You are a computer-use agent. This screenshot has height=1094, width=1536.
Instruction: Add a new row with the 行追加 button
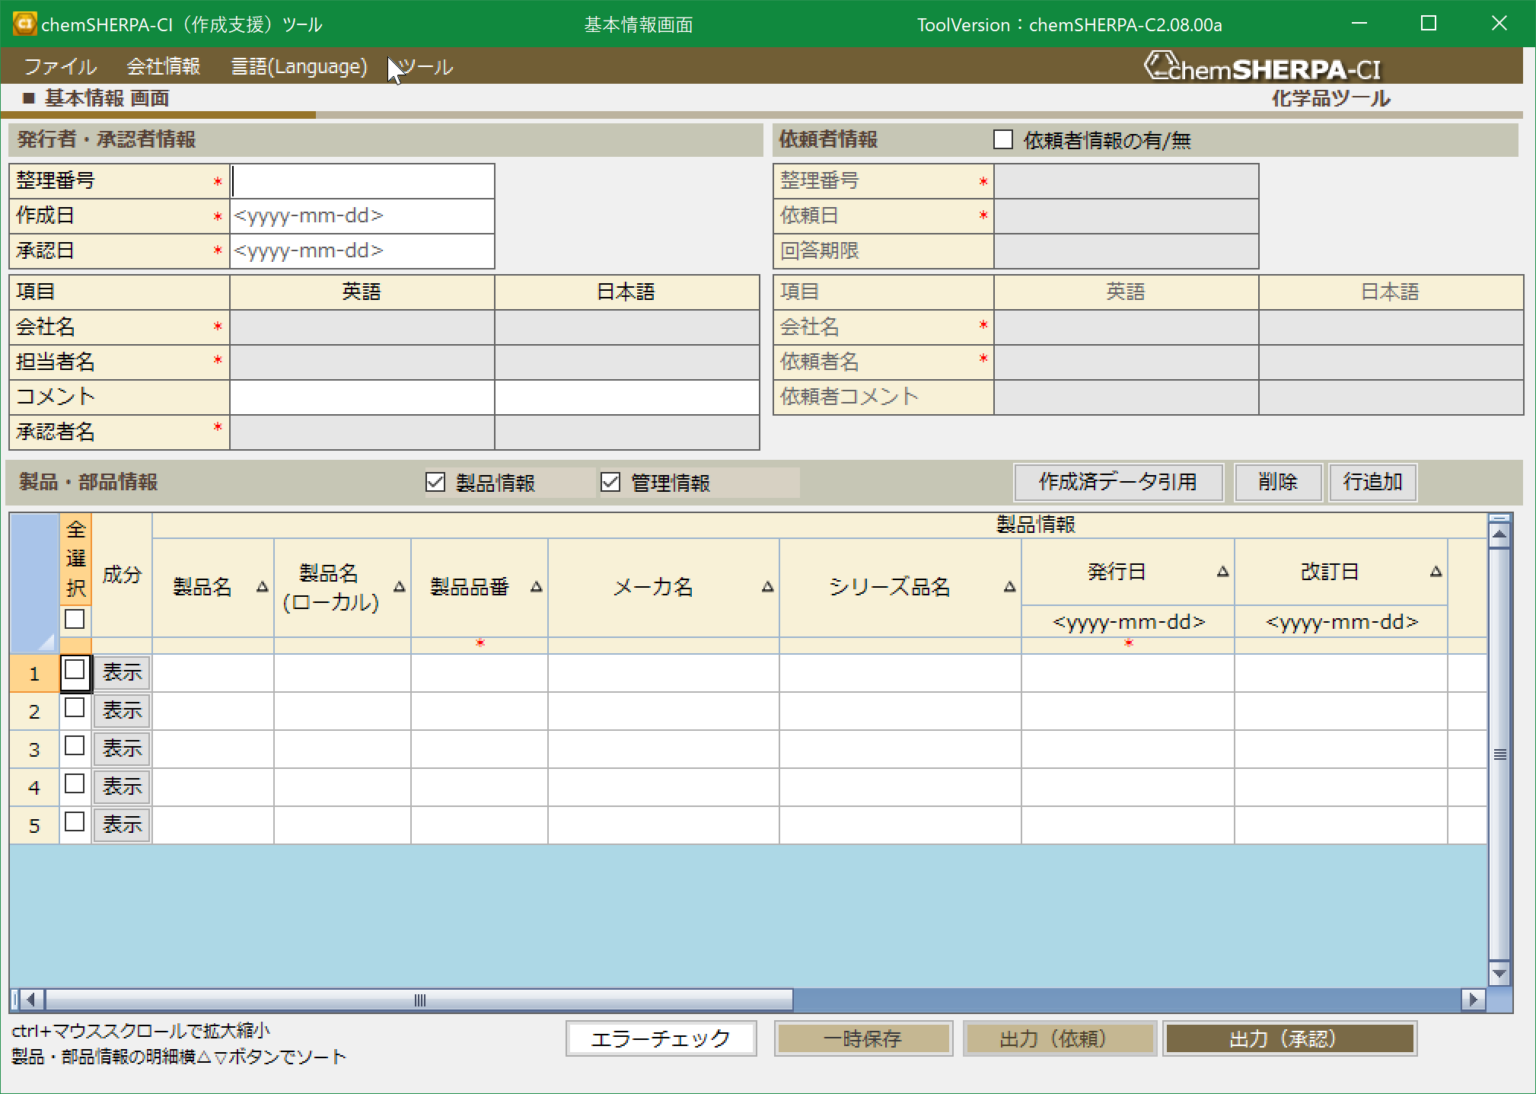1372,482
